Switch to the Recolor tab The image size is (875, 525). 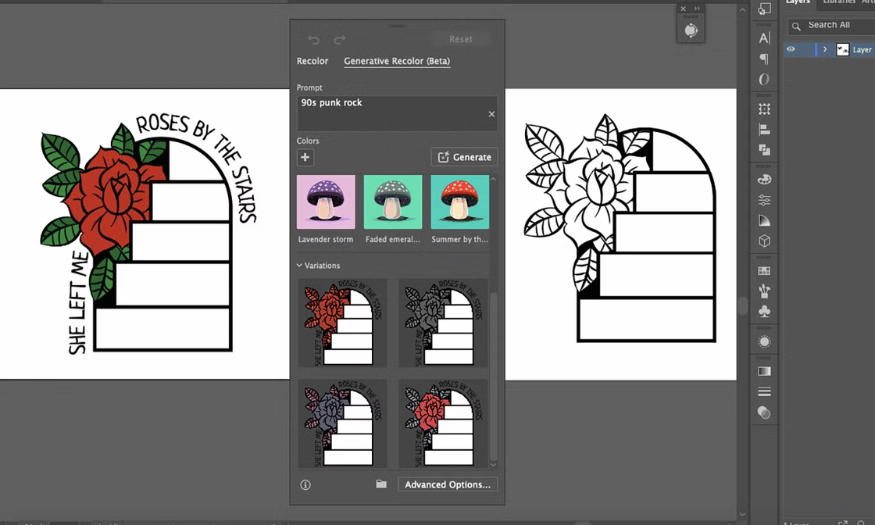(x=312, y=61)
